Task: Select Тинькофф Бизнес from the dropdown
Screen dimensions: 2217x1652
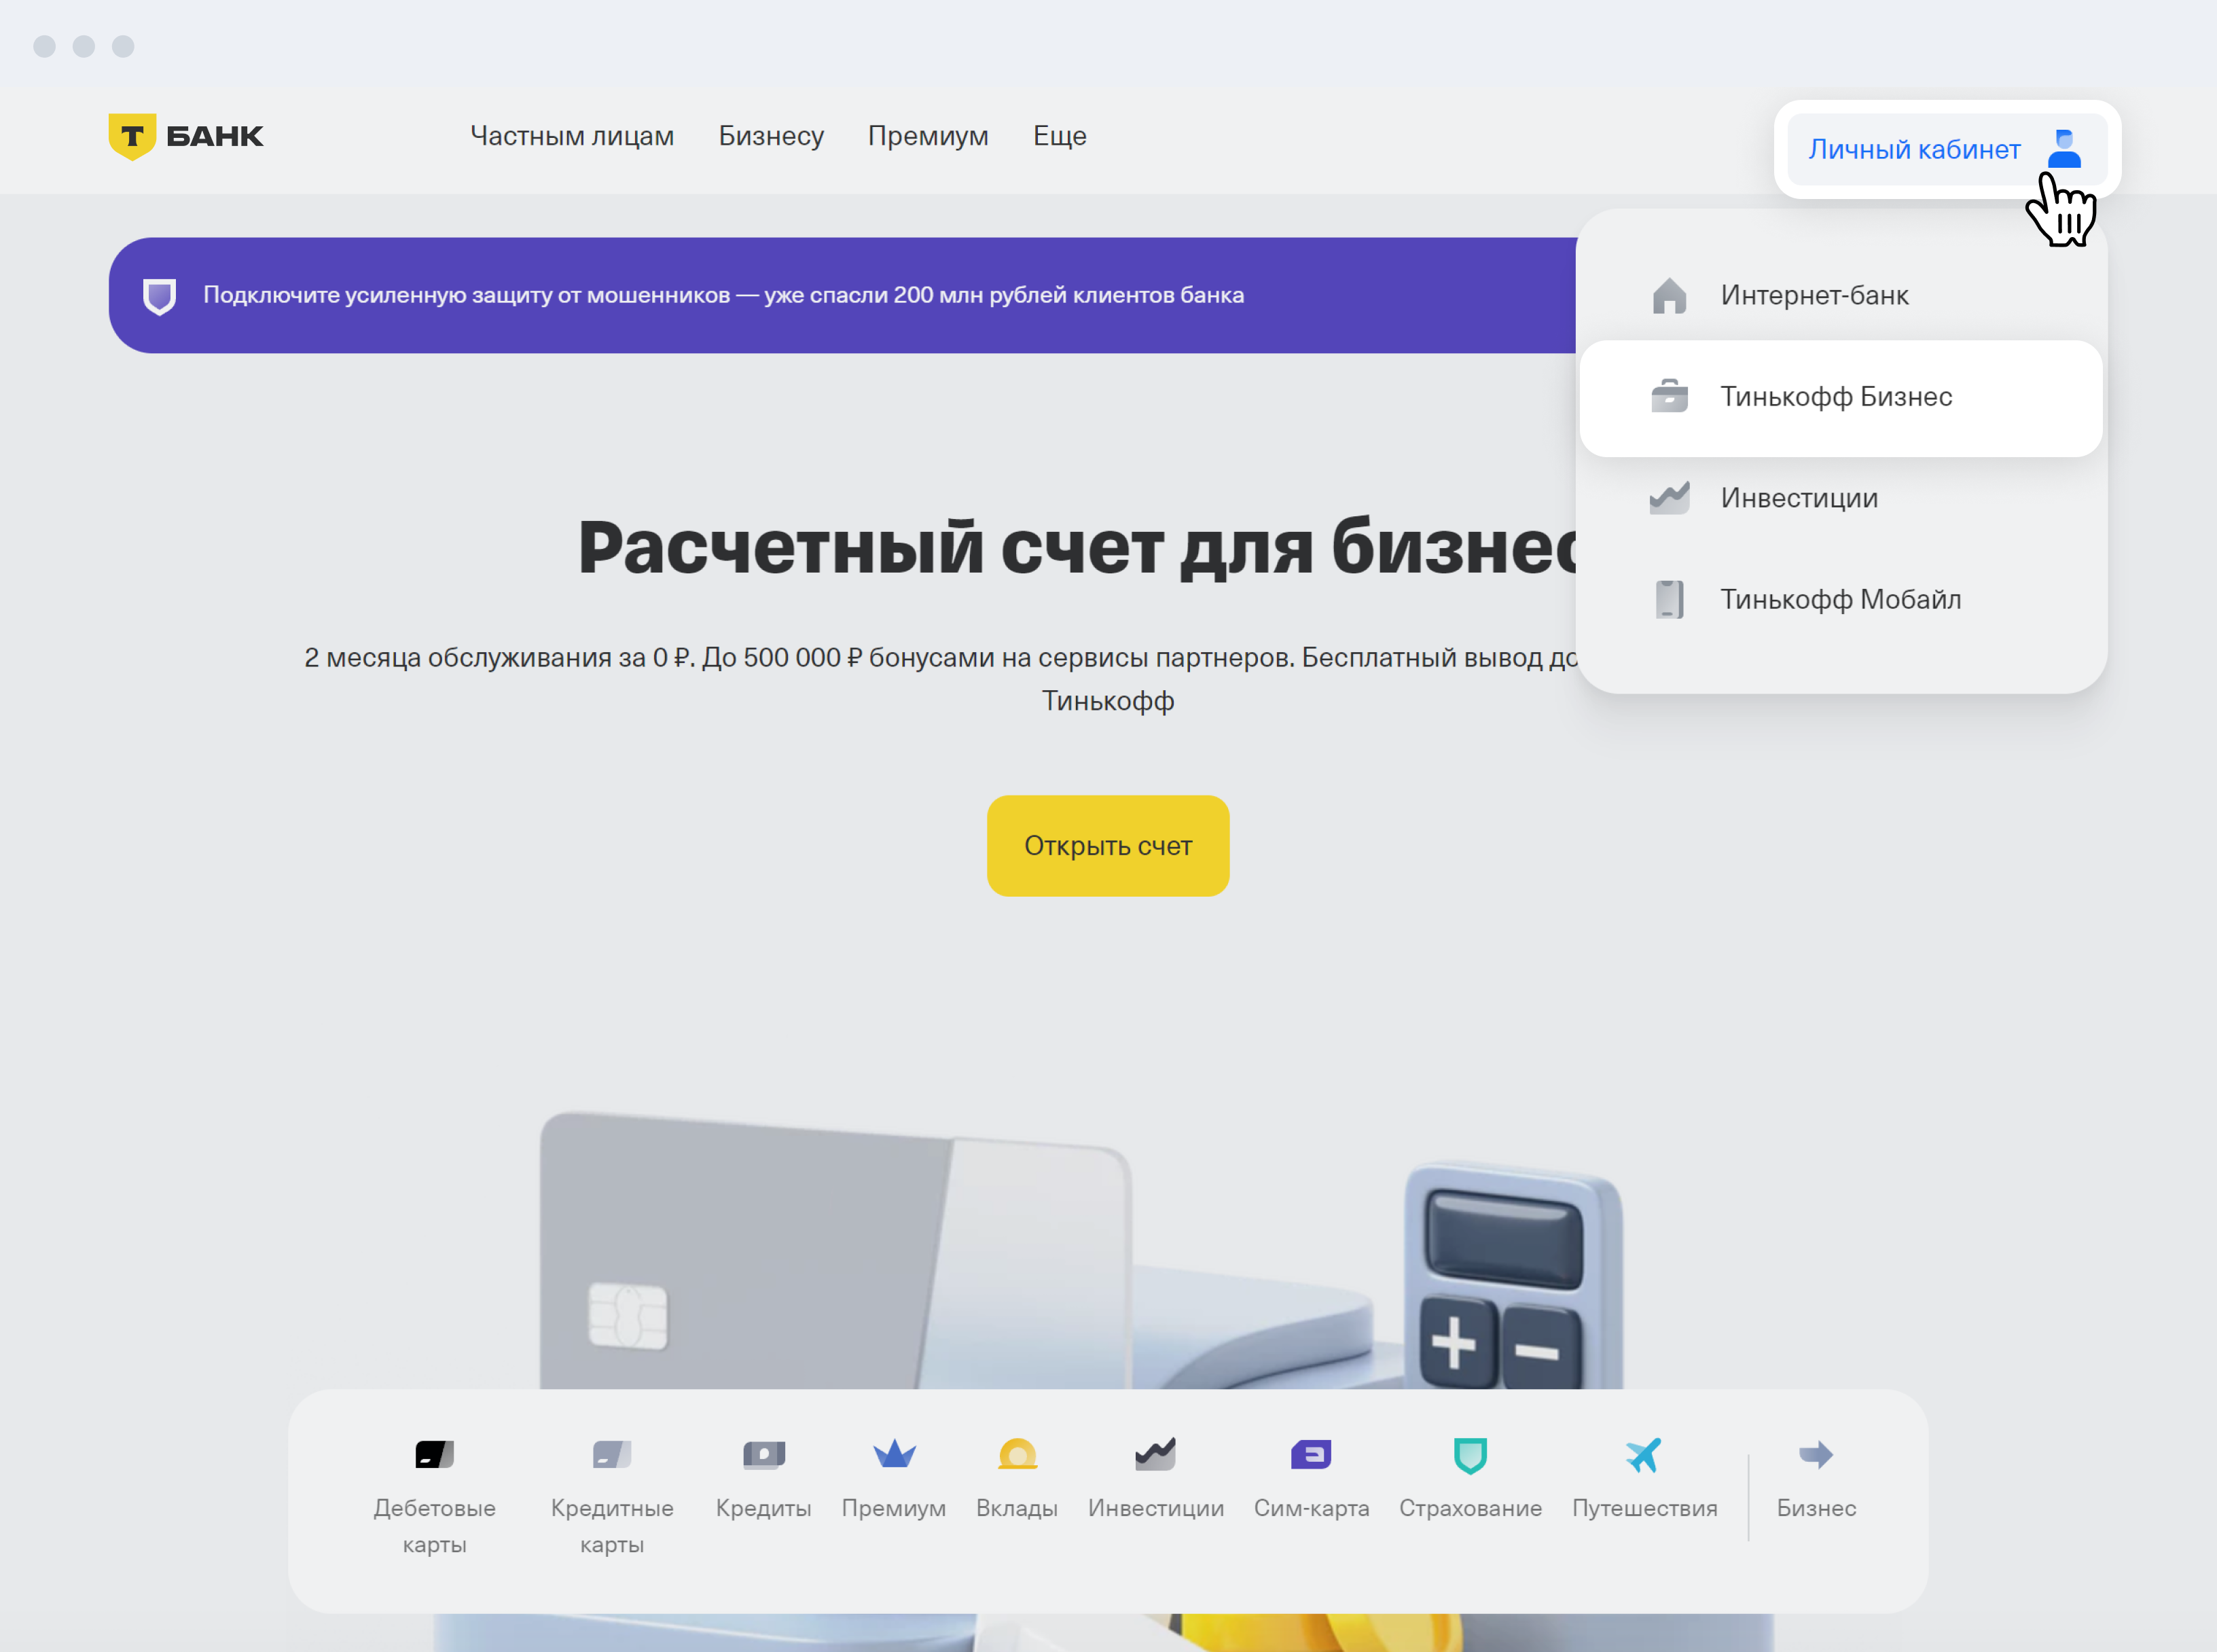Action: click(1840, 398)
